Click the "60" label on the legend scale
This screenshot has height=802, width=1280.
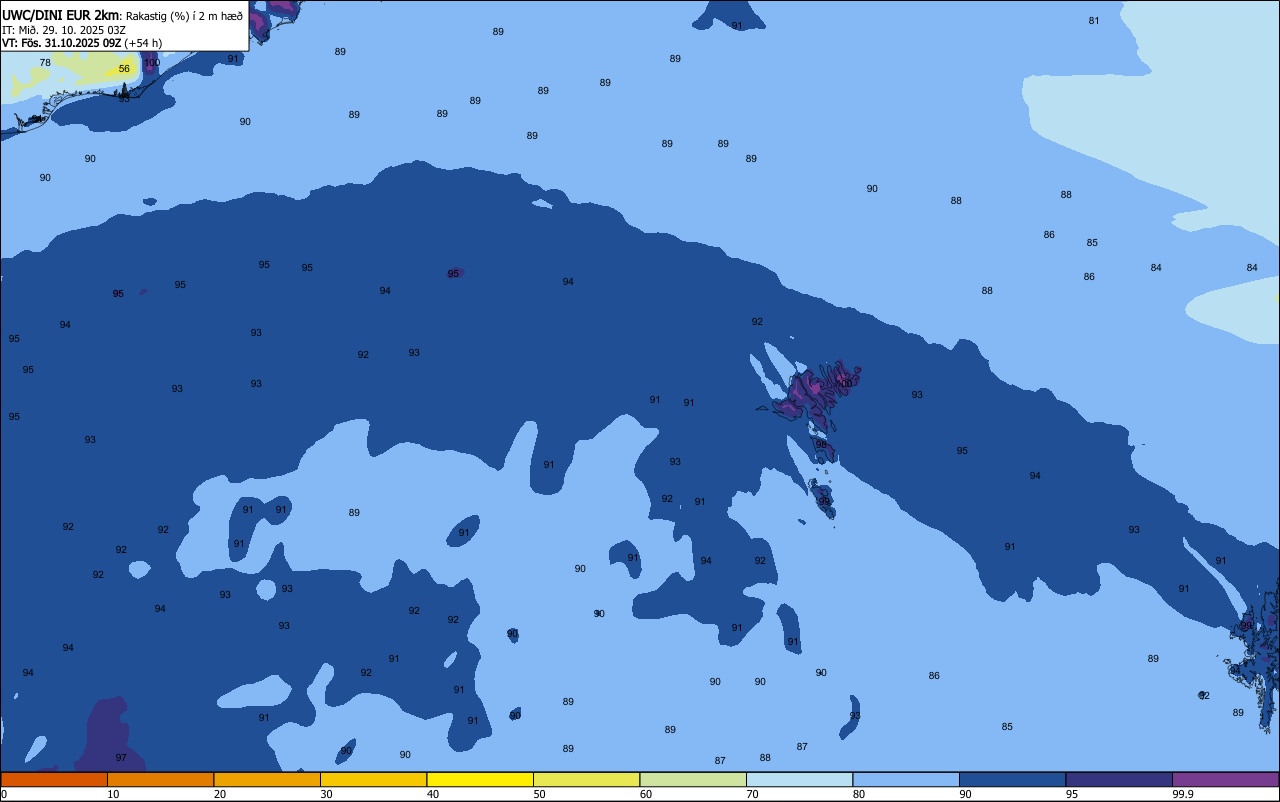tap(646, 794)
